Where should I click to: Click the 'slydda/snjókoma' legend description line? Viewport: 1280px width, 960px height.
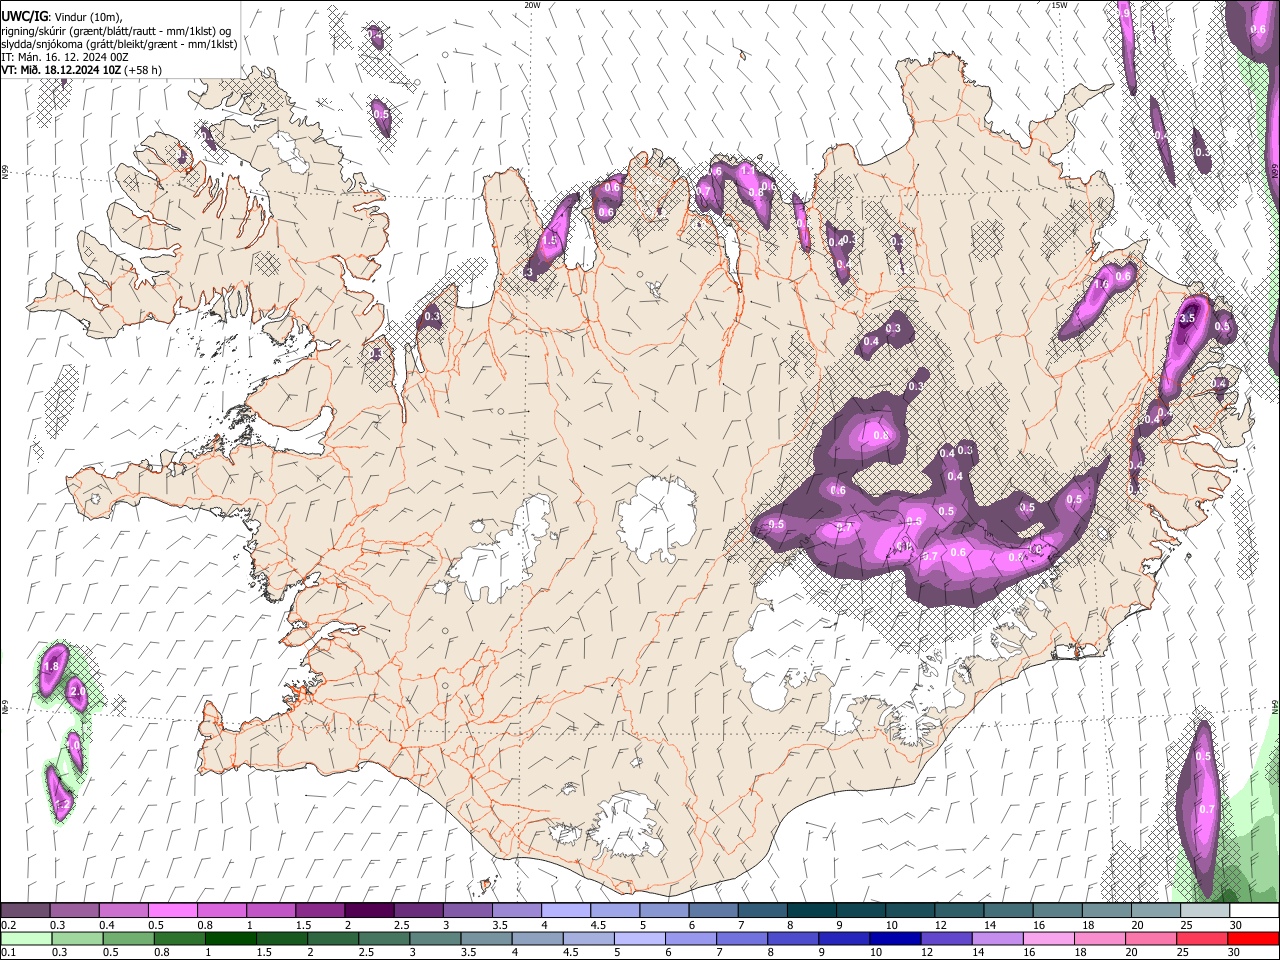(119, 44)
